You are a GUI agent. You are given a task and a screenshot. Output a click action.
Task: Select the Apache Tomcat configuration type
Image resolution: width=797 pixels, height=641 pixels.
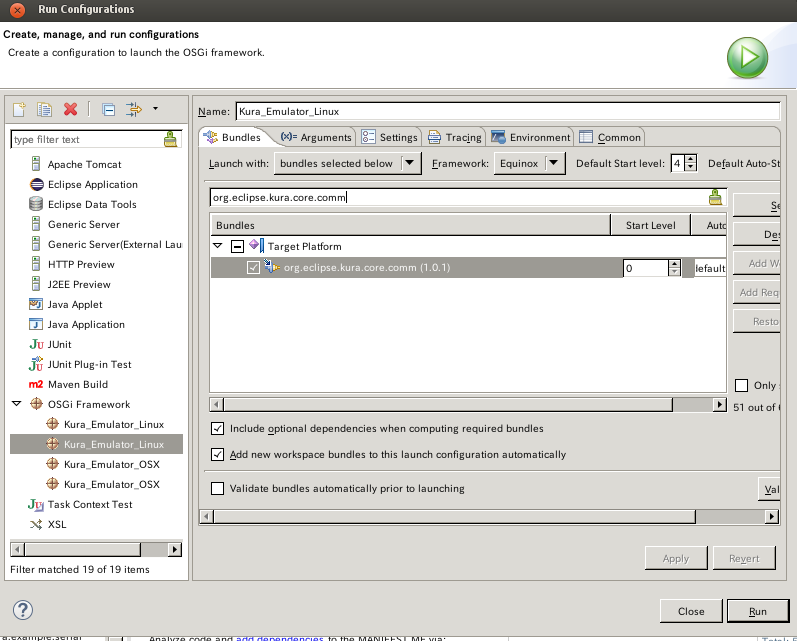click(84, 165)
